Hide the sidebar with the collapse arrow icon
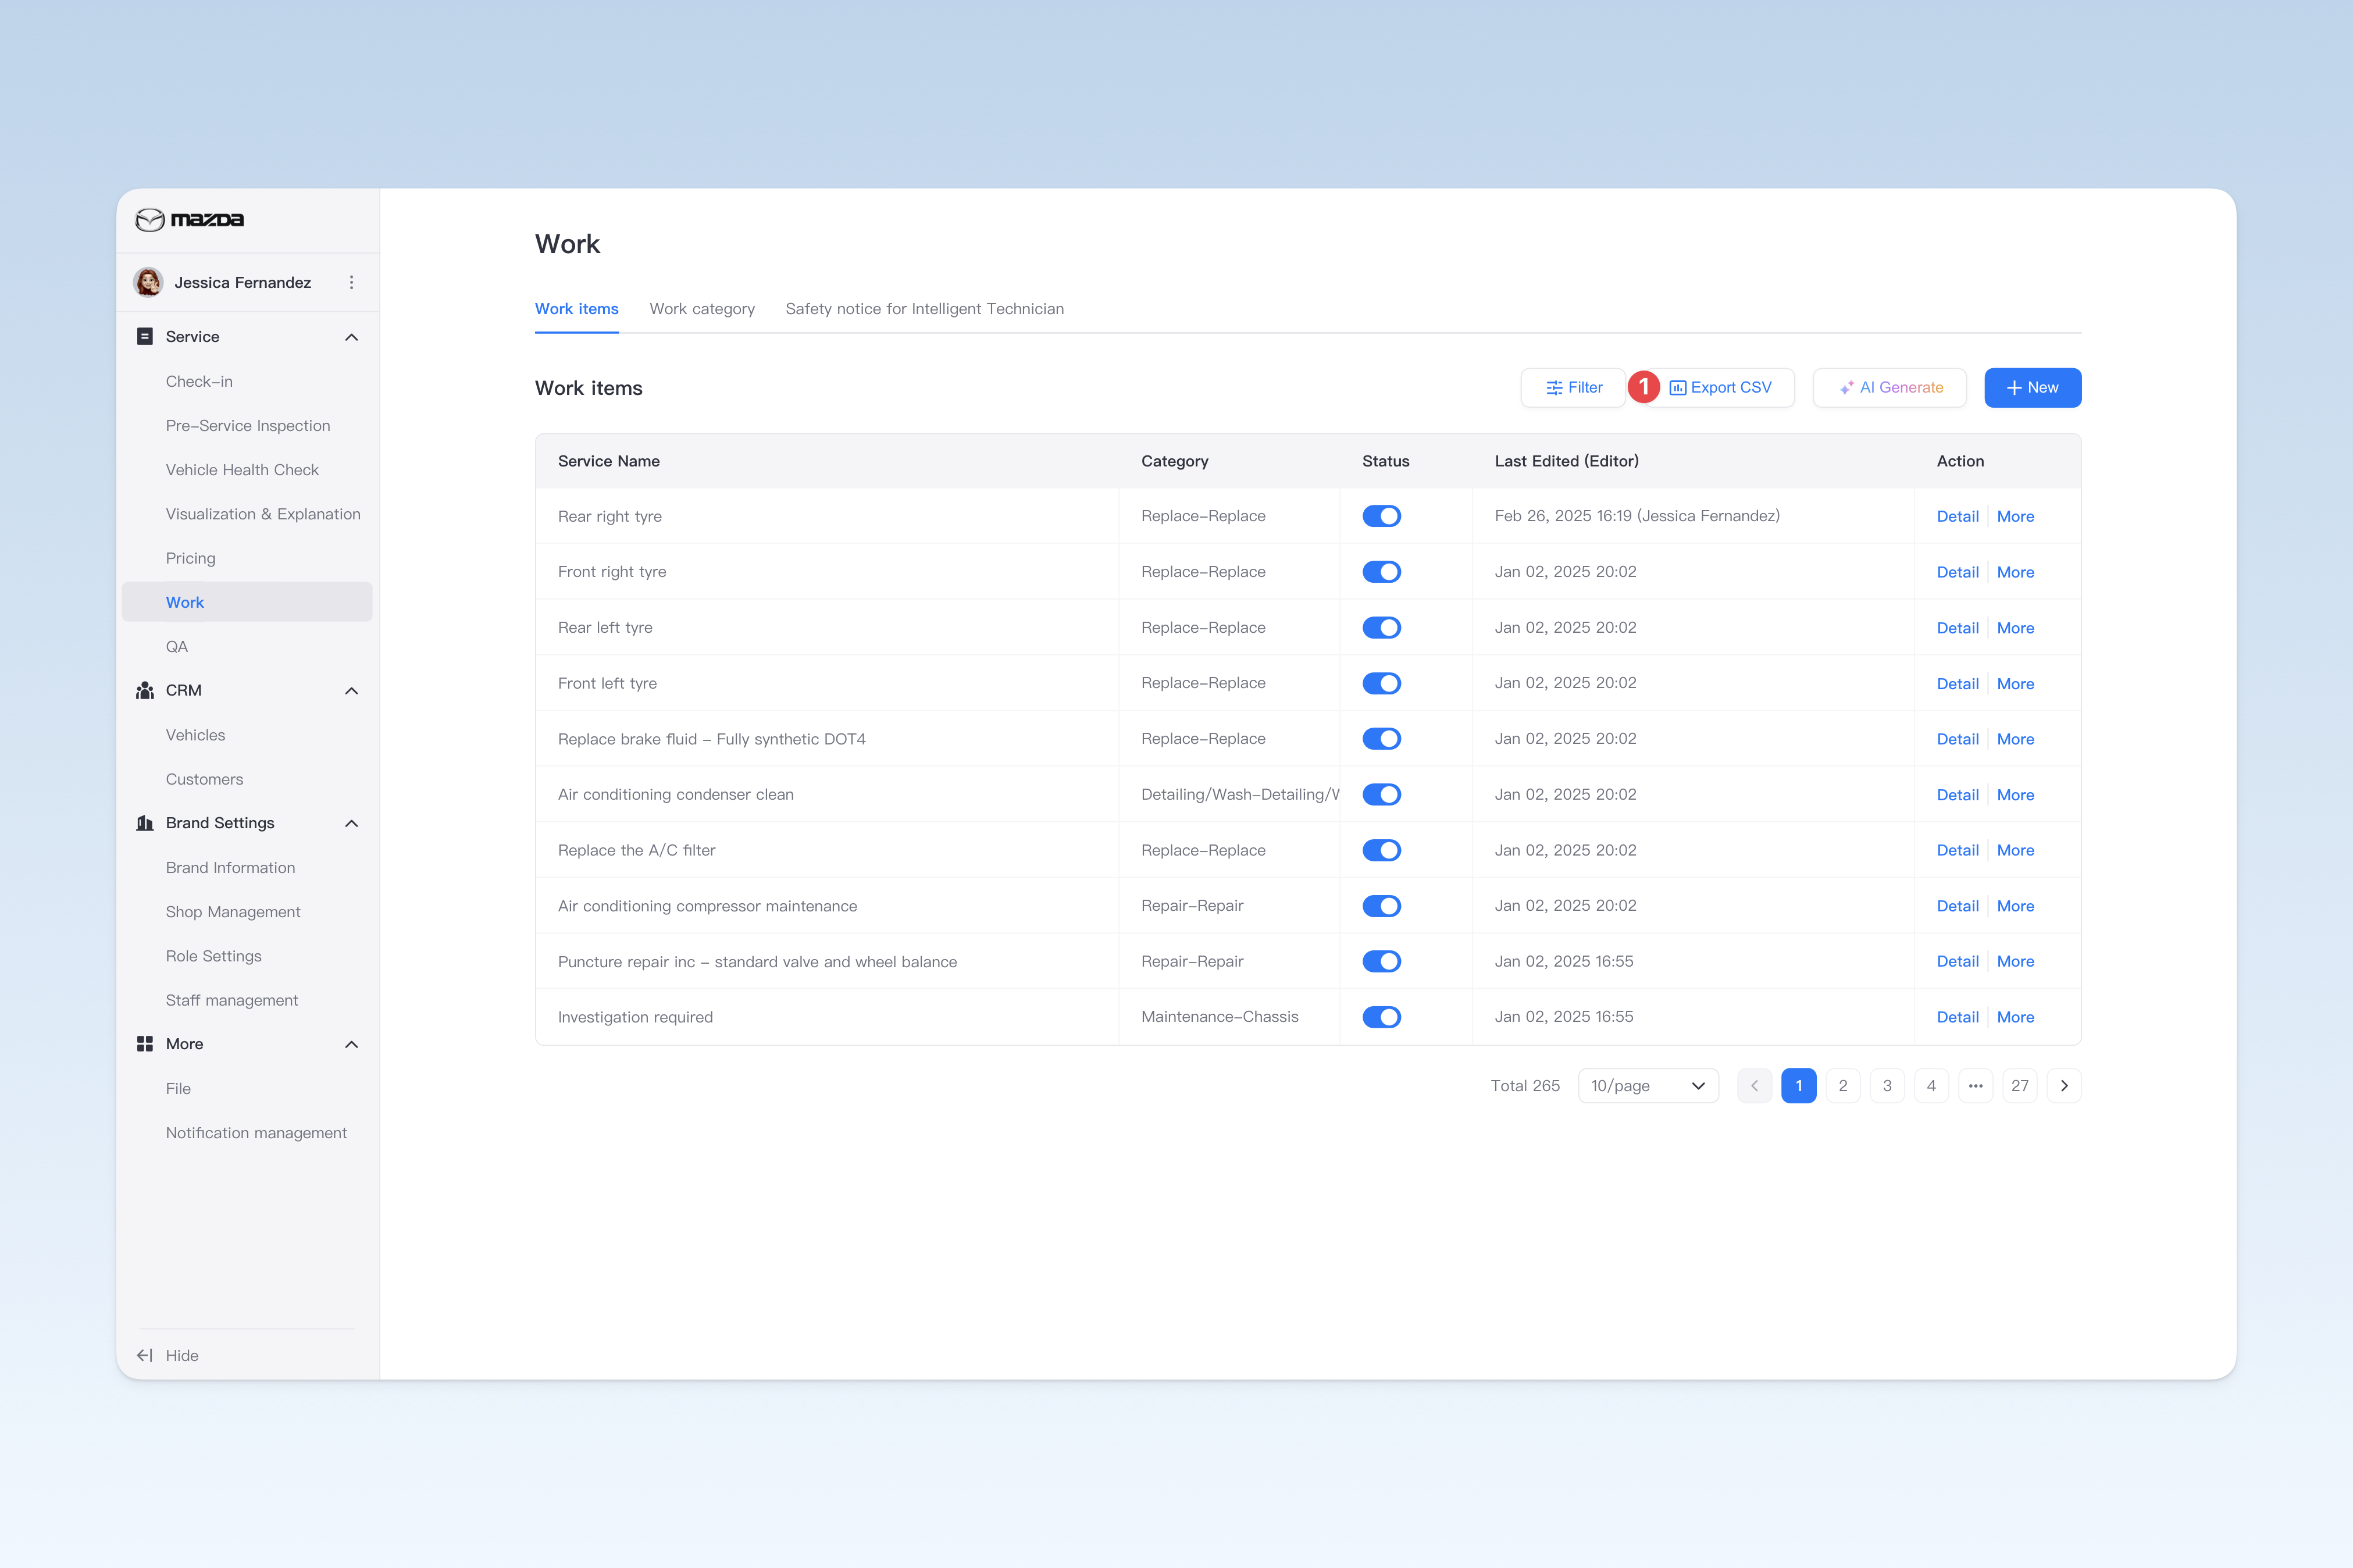 tap(145, 1356)
